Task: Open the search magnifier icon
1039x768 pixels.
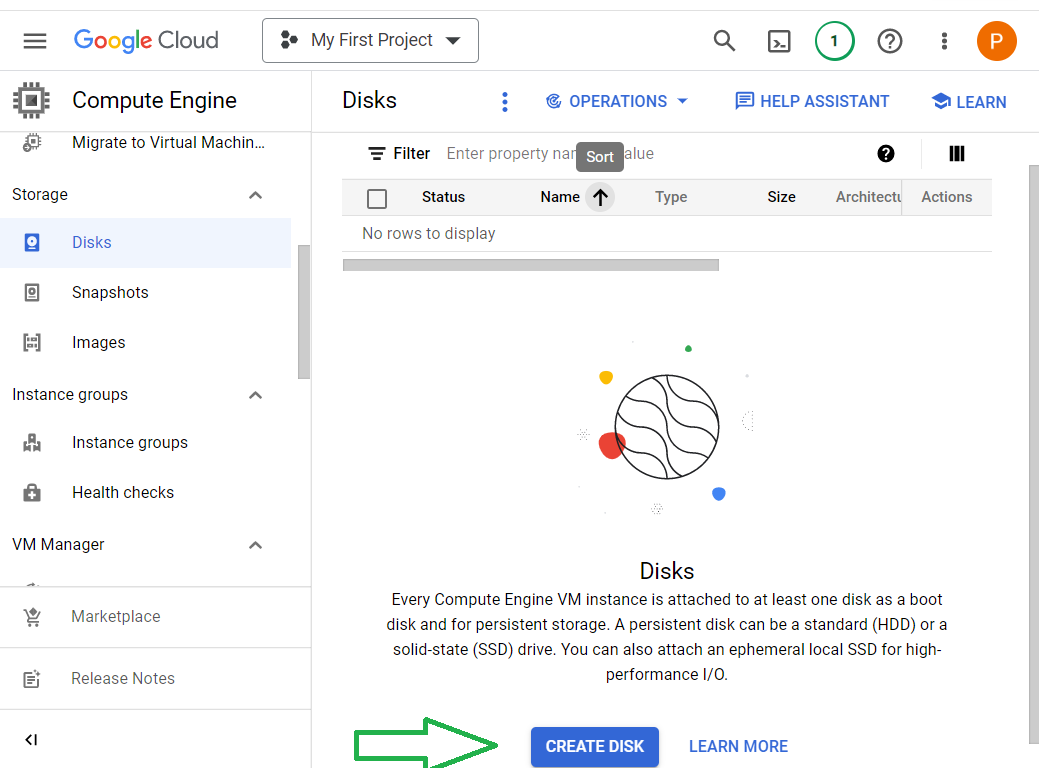Action: click(724, 41)
